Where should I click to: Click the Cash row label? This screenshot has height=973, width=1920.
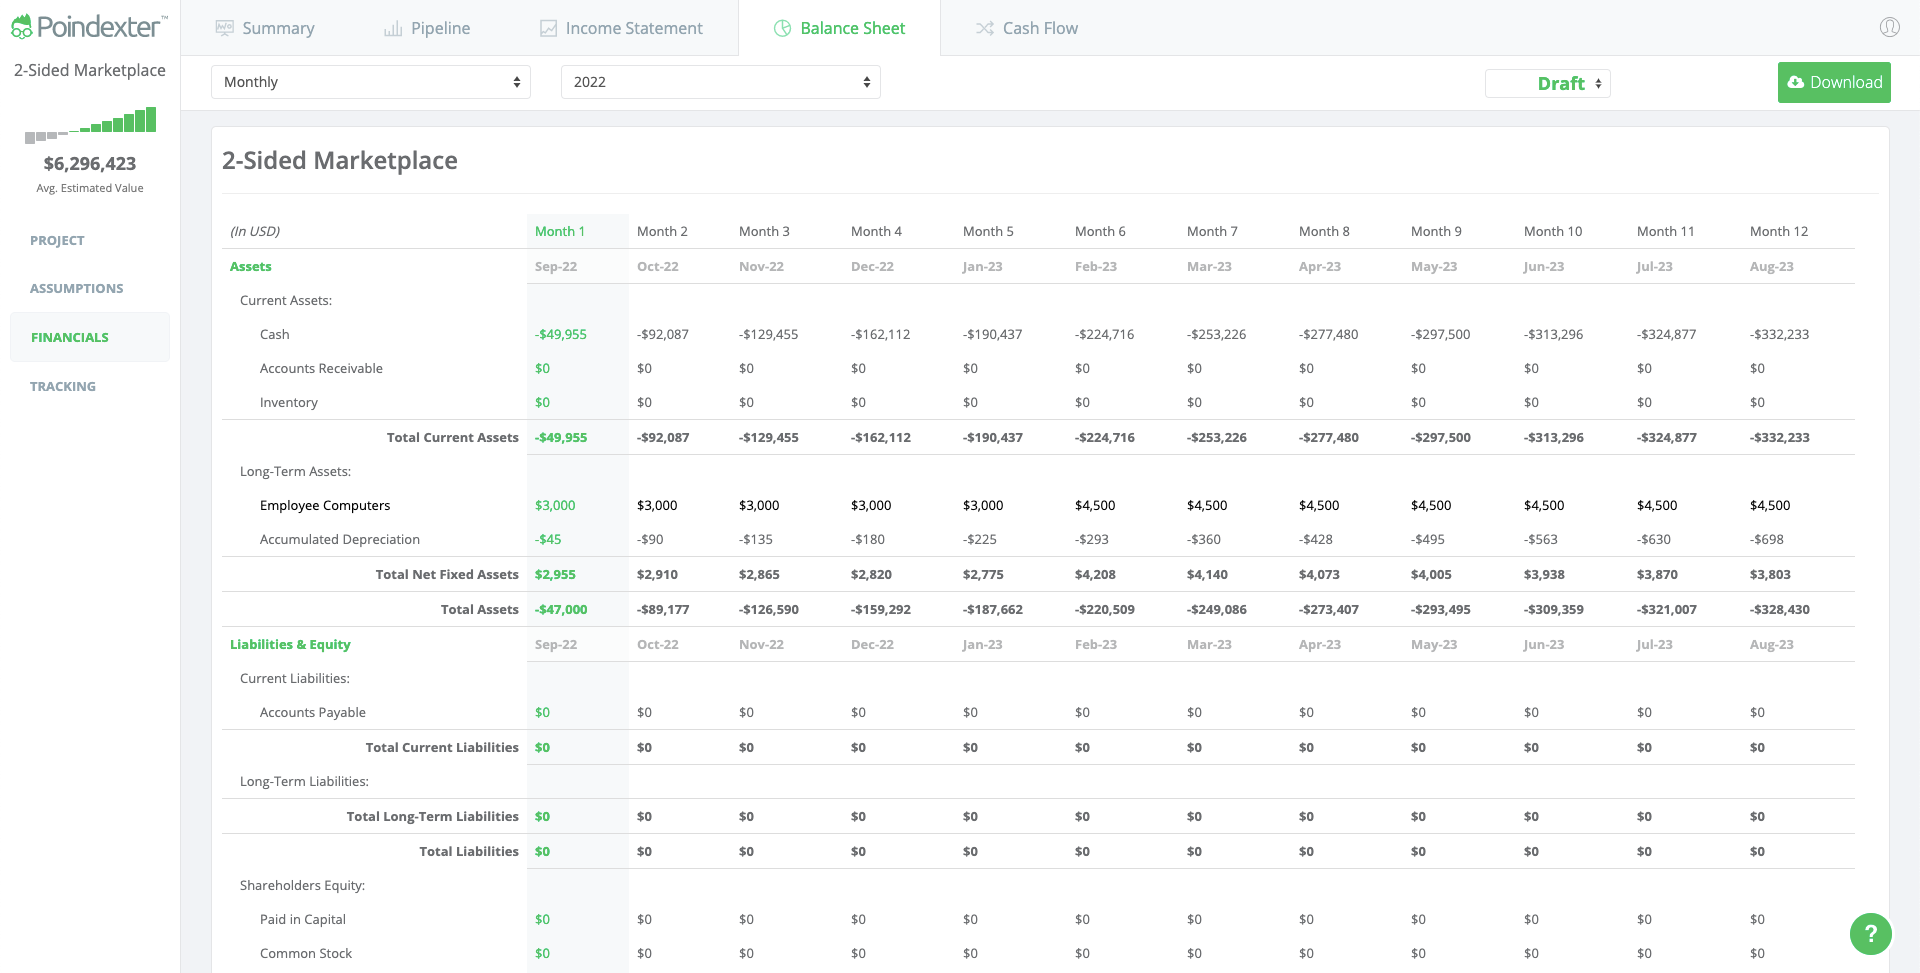pos(275,334)
